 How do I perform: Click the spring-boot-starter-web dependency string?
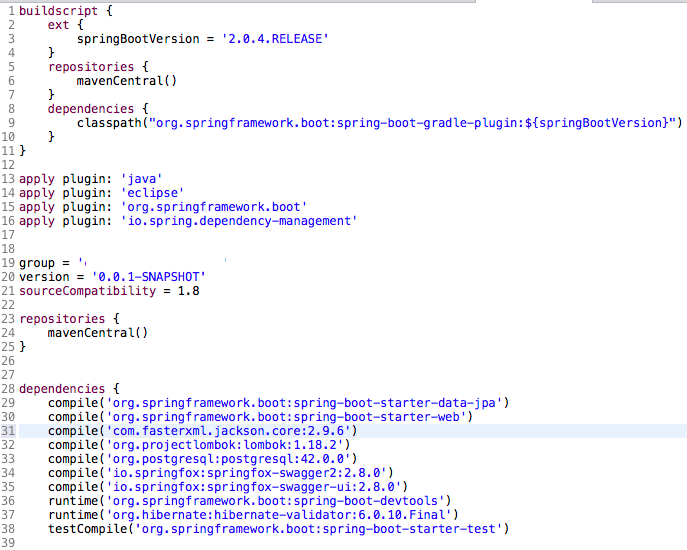click(x=286, y=417)
